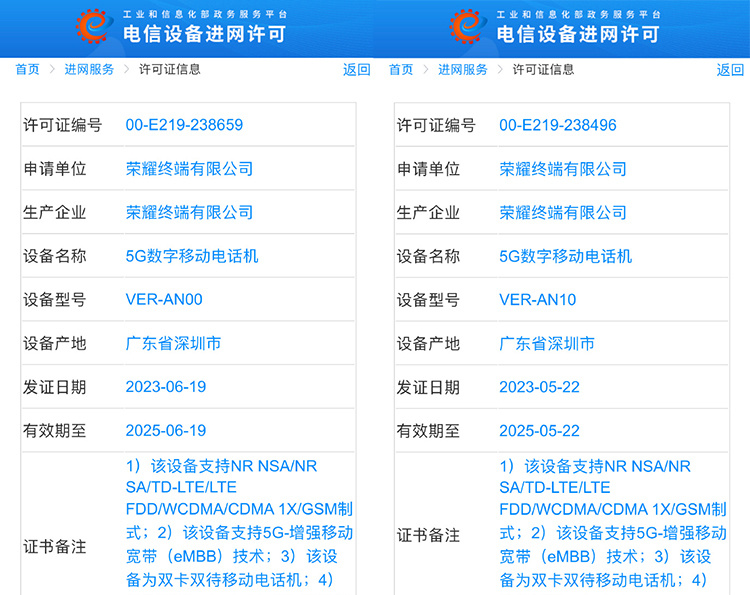Click model value VER-AN10
Viewport: 750px width, 595px height.
(538, 299)
